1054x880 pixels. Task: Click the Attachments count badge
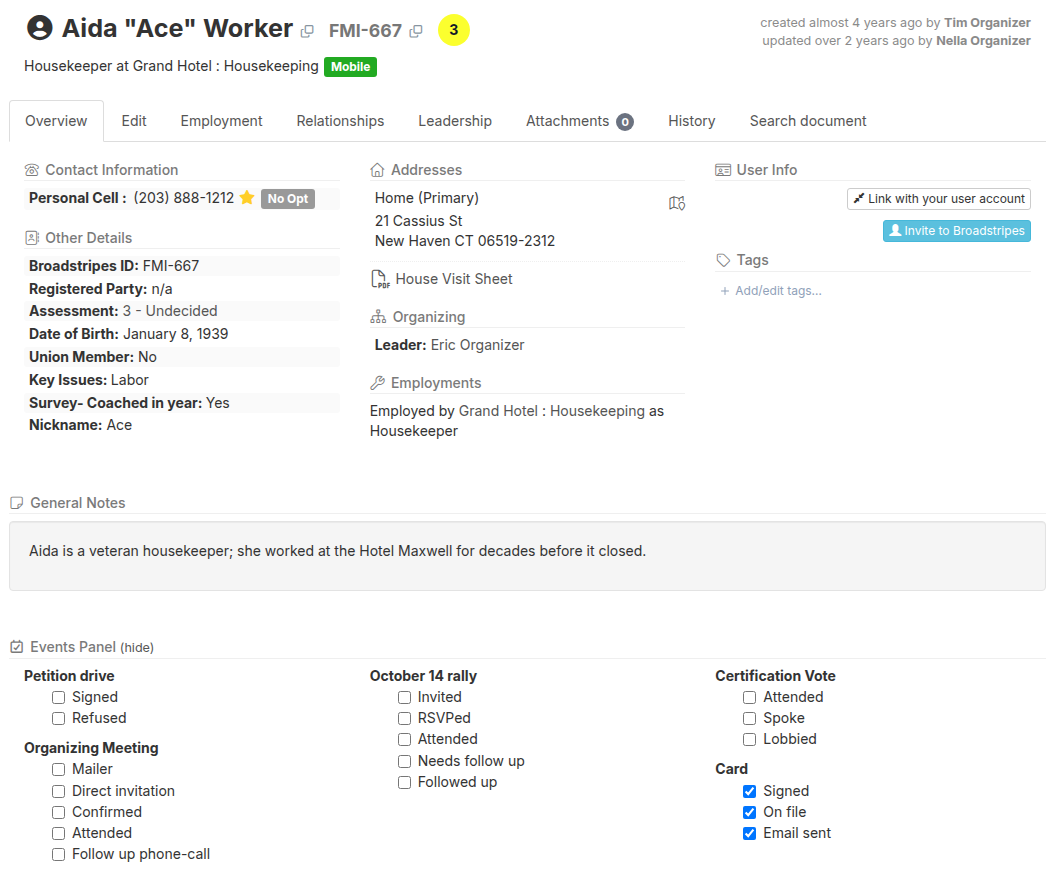625,122
